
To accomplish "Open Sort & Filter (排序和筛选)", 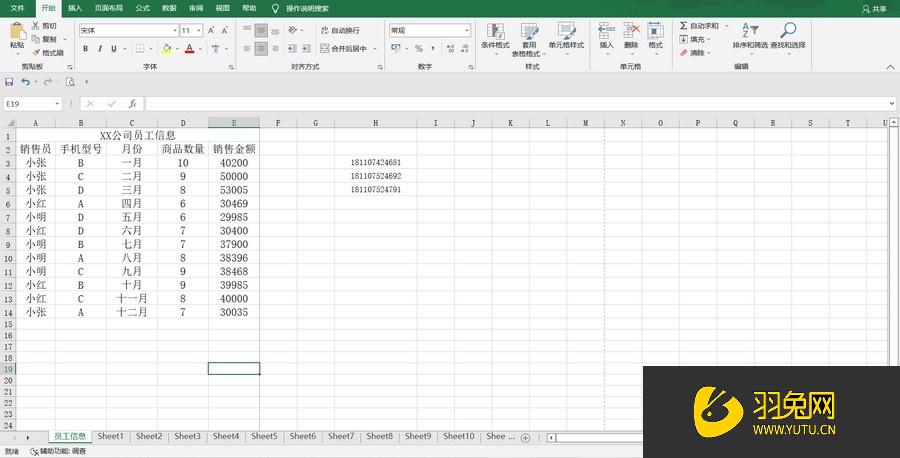I will point(749,36).
